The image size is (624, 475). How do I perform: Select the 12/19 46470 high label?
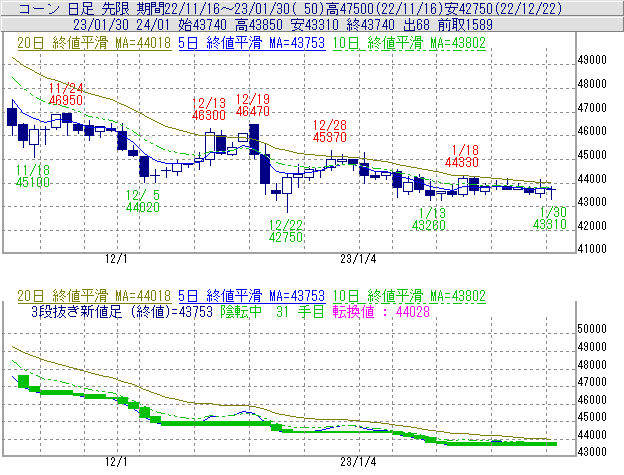click(253, 105)
